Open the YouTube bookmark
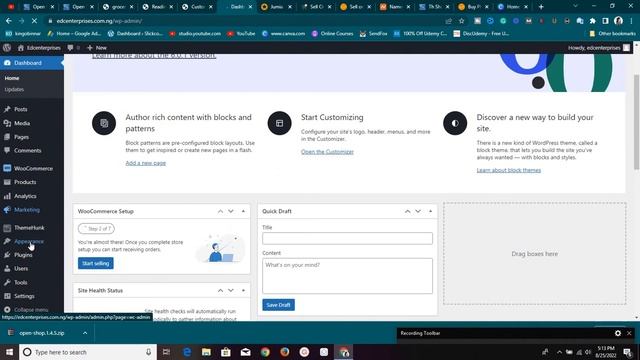Viewport: 640px width, 360px height. coord(241,33)
